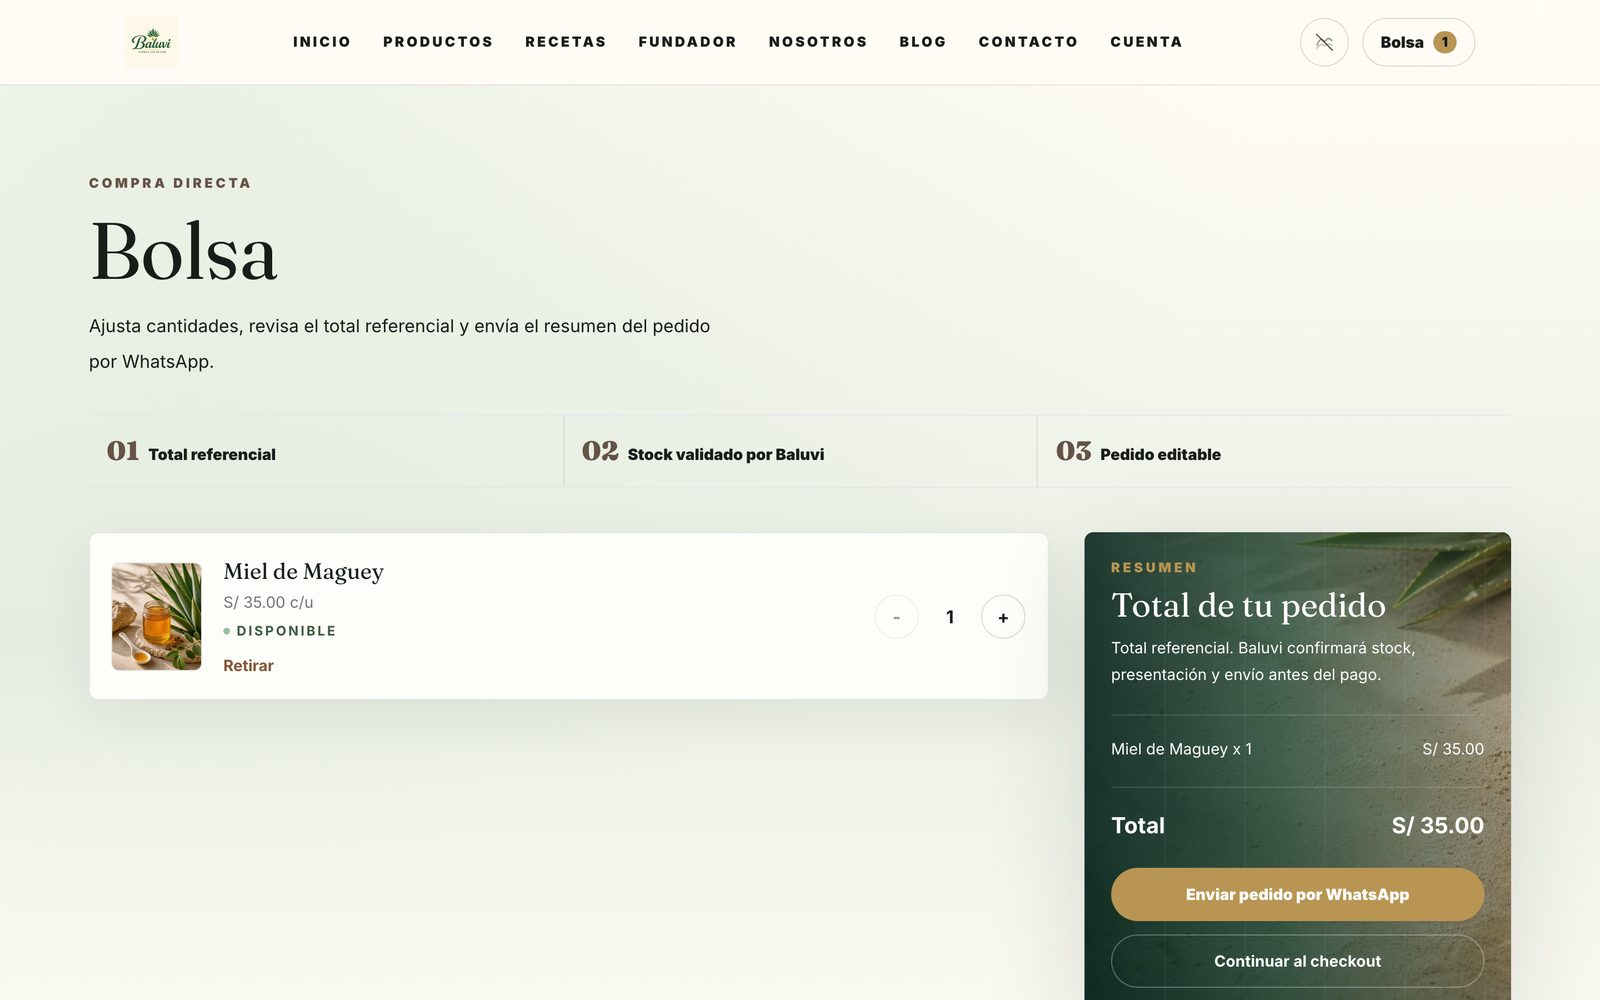Open the FUNDADOR nav item
The height and width of the screenshot is (1000, 1600).
tap(688, 42)
